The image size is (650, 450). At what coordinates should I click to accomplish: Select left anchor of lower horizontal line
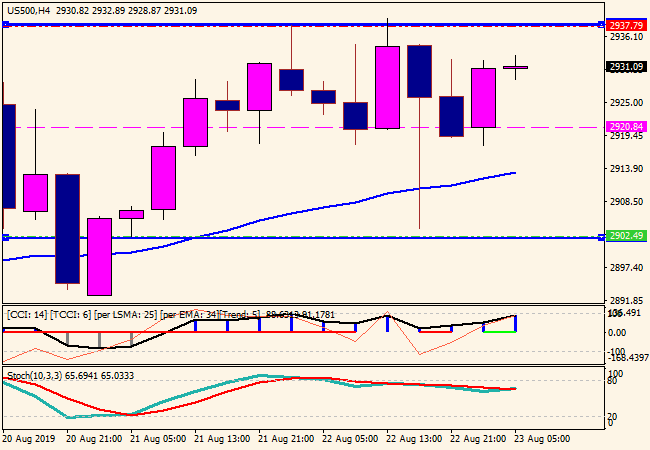[6, 237]
